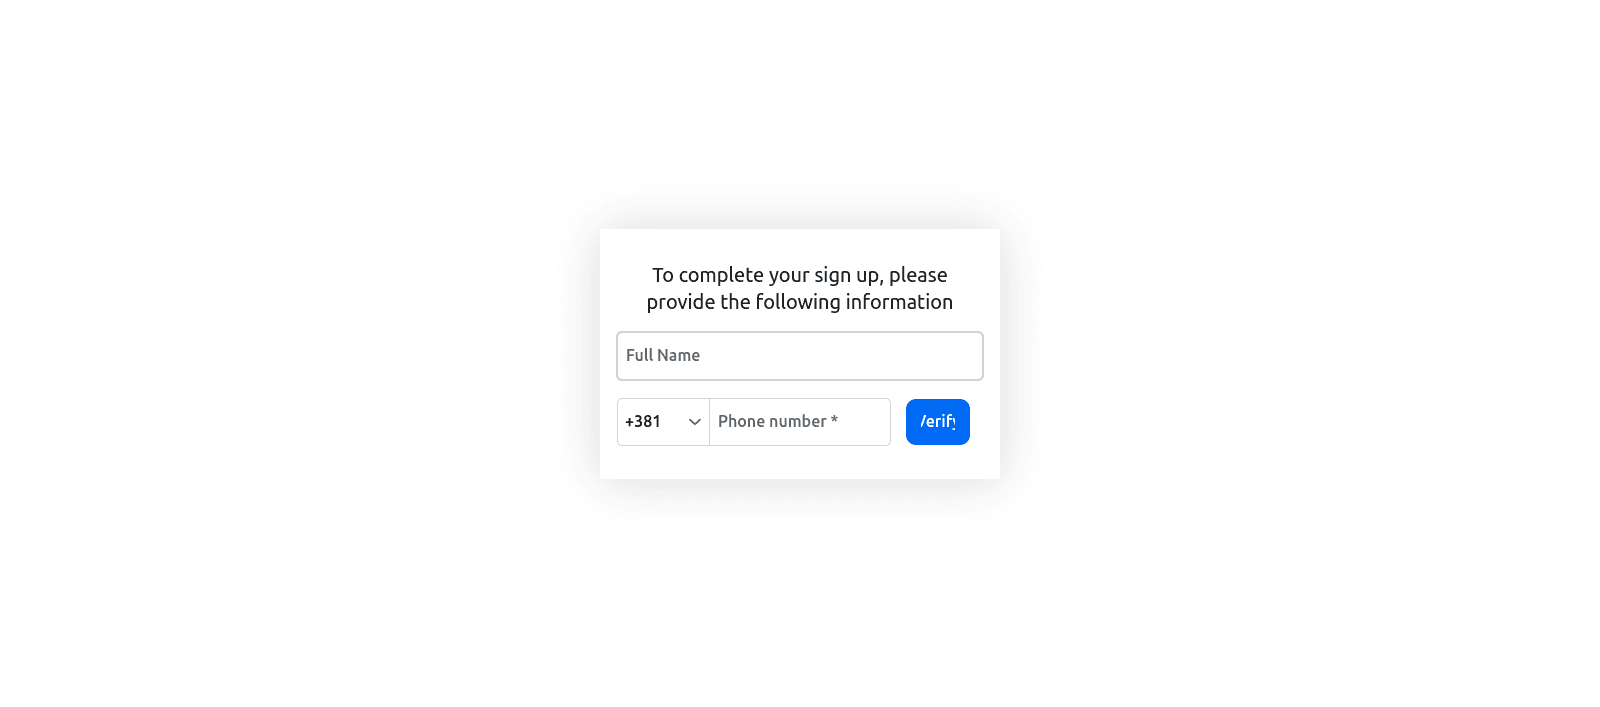Verify the entered phone number
1600x707 pixels.
[937, 422]
